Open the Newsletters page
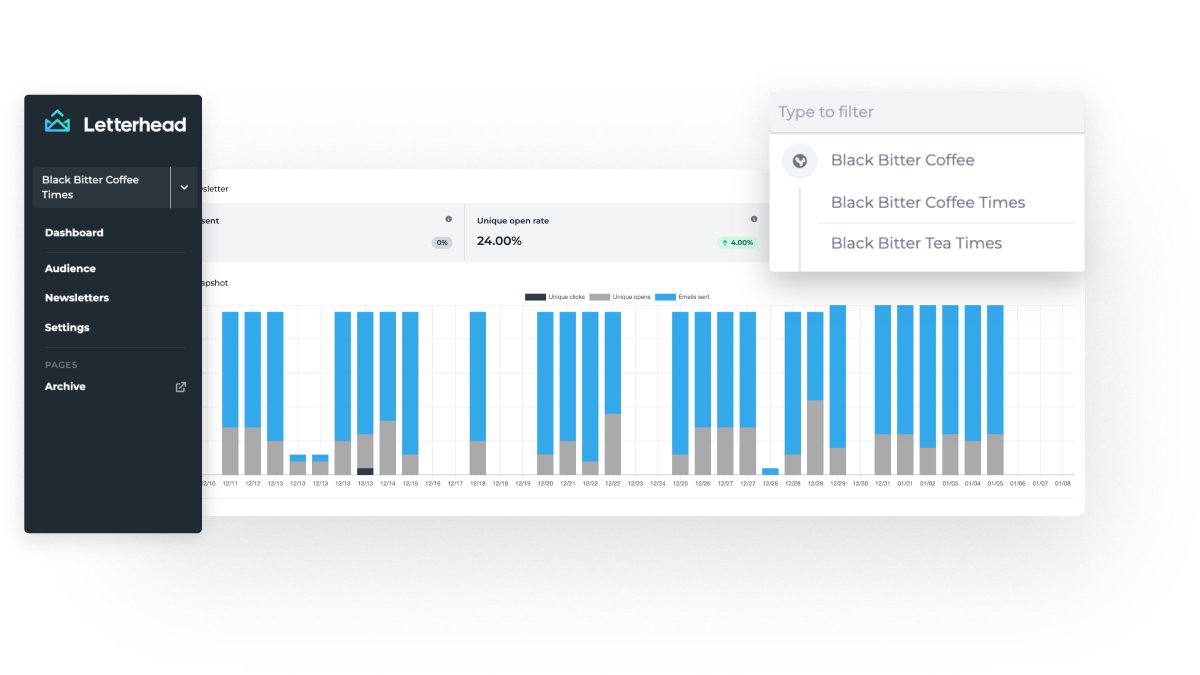Screen dimensions: 1200x675 78,297
